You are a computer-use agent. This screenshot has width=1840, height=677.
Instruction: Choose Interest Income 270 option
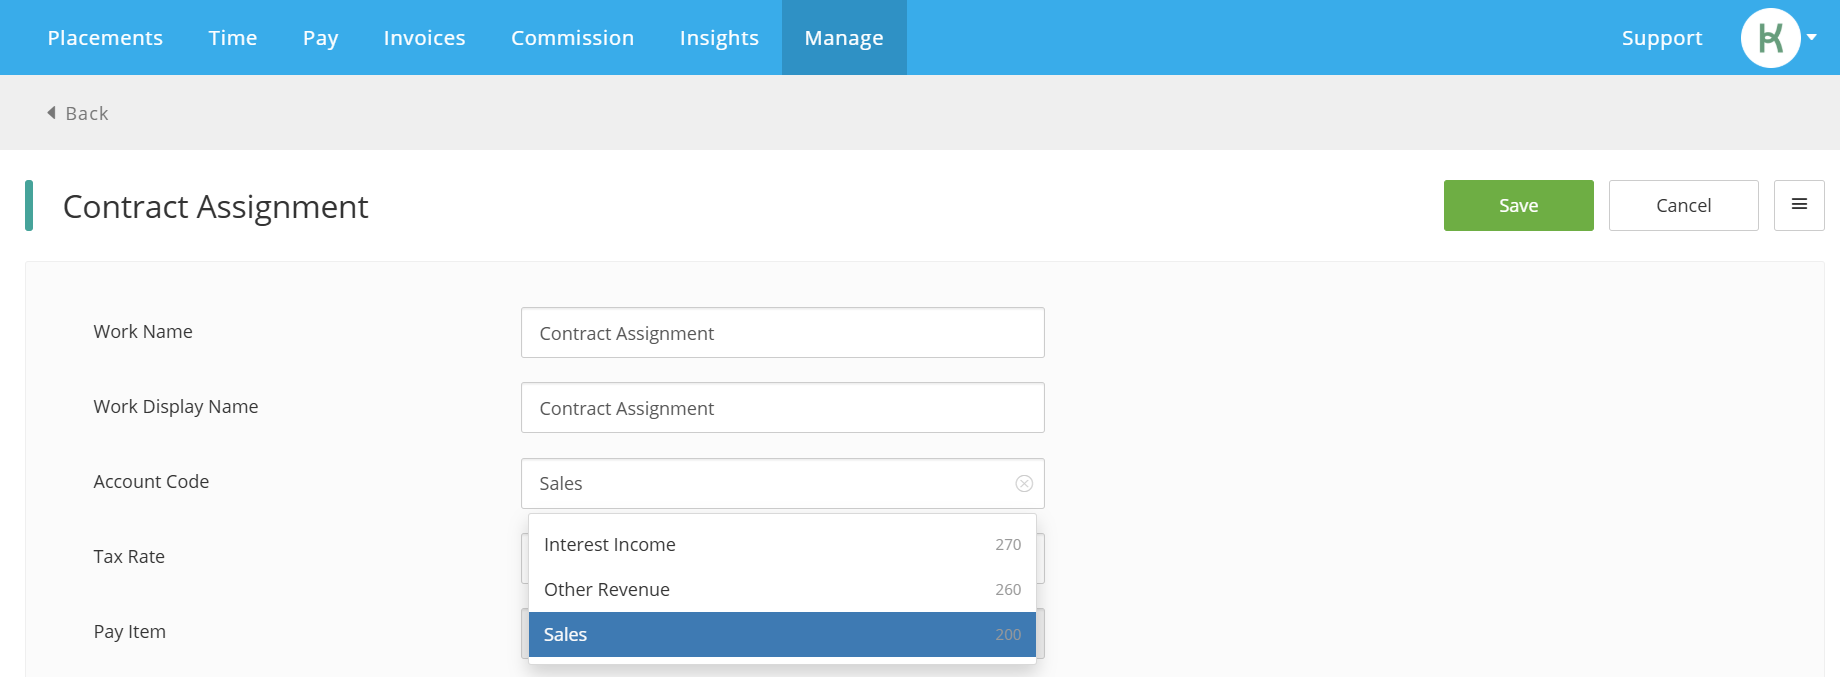[782, 544]
